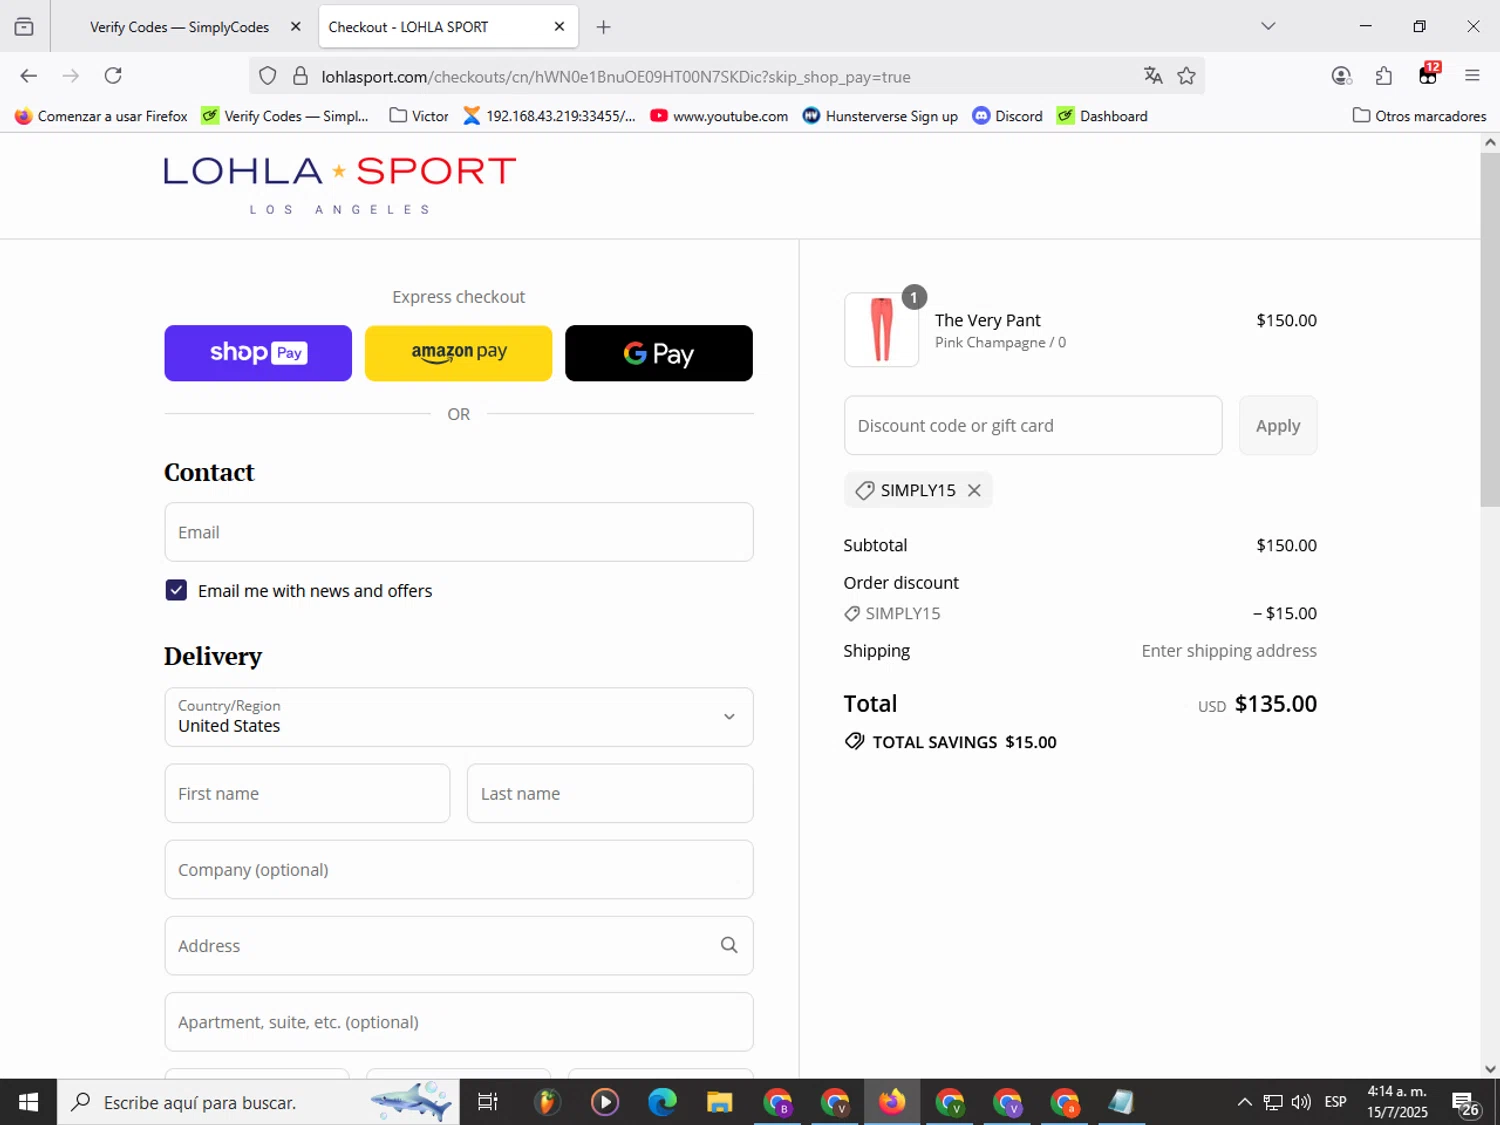
Task: Open Hunsterverse Sign up bookmark
Action: pos(880,116)
